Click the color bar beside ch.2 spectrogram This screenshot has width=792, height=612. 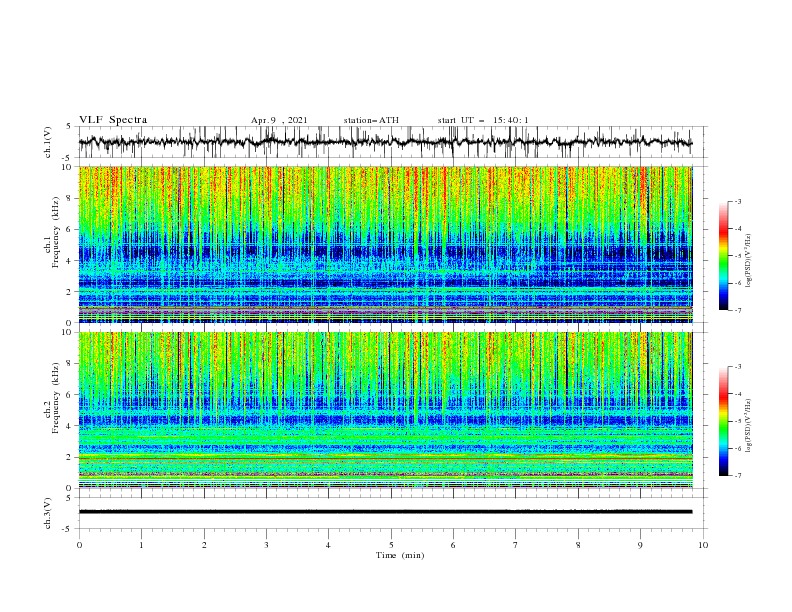pyautogui.click(x=723, y=421)
